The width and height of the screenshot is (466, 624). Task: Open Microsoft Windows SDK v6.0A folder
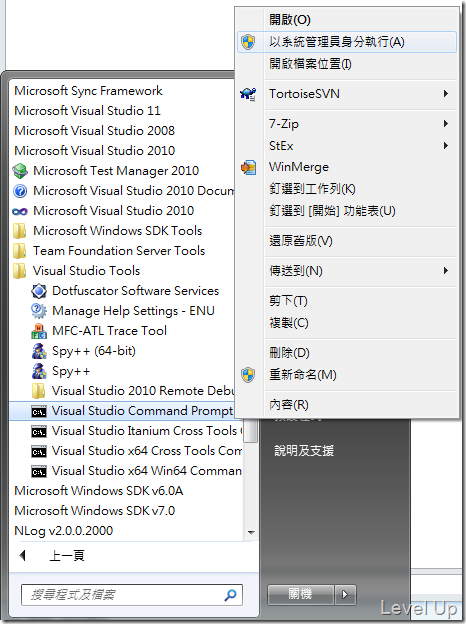[x=99, y=491]
